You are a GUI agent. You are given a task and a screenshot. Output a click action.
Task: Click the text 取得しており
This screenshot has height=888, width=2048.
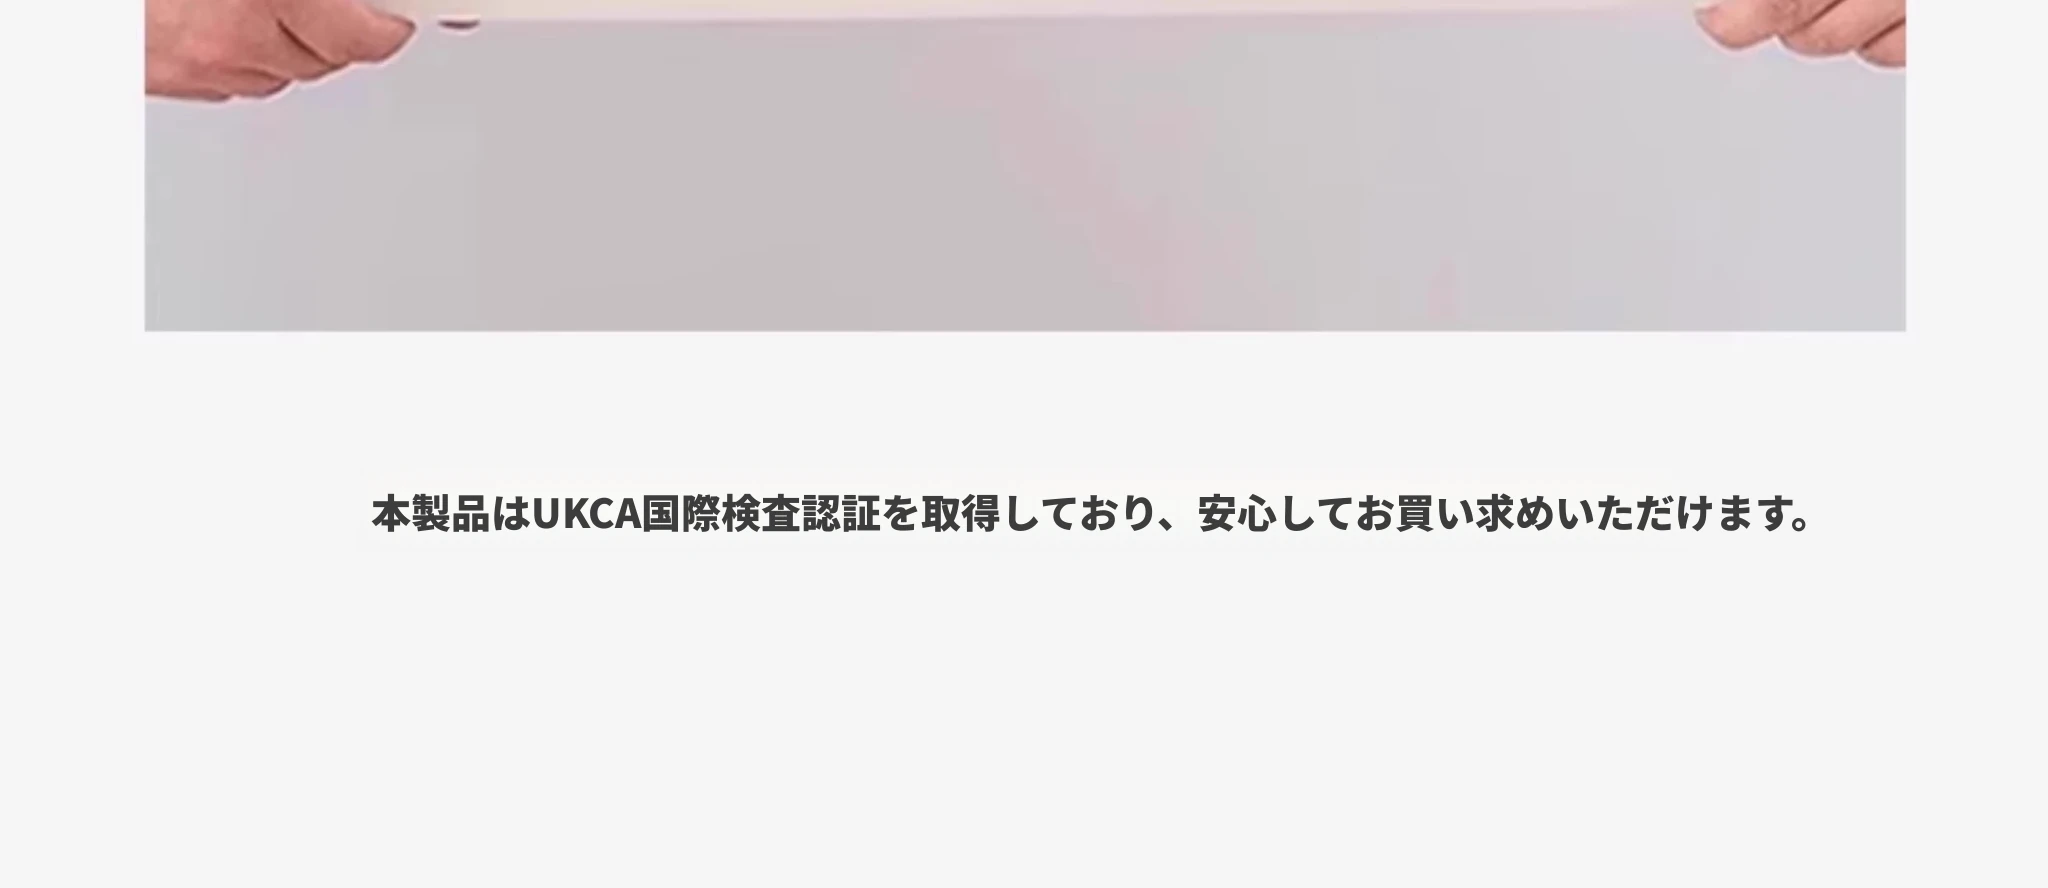click(1040, 514)
